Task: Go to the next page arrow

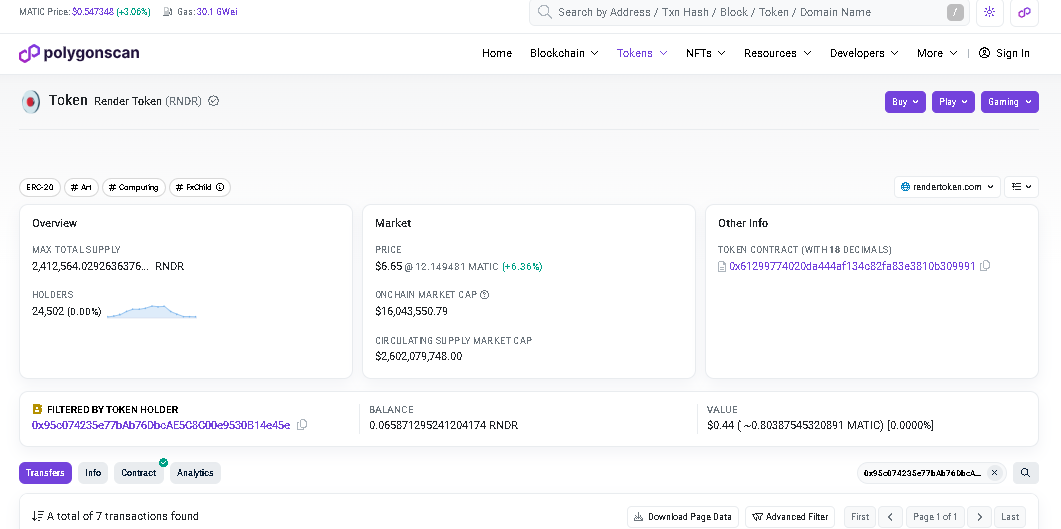Action: pyautogui.click(x=980, y=517)
